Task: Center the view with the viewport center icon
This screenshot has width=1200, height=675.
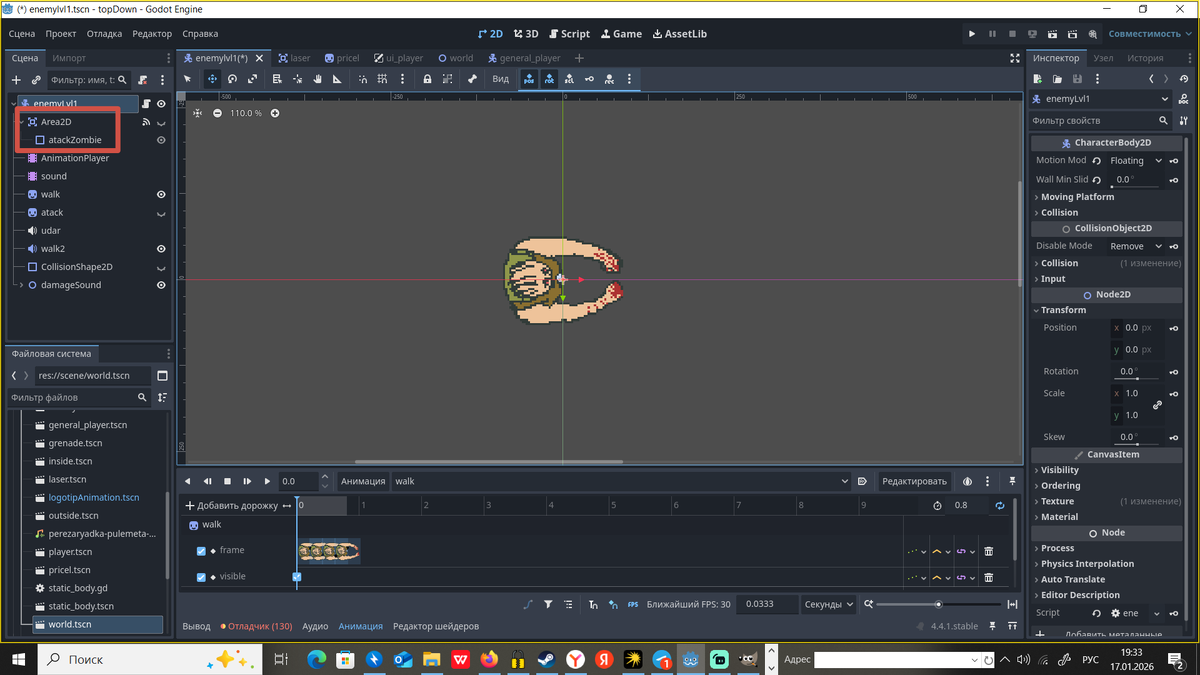Action: [197, 113]
